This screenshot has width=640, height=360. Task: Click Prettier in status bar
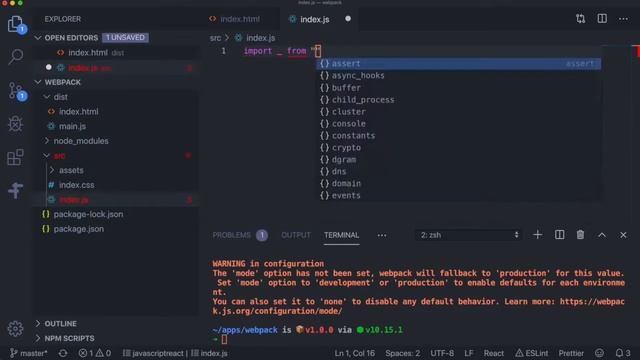(x=571, y=353)
